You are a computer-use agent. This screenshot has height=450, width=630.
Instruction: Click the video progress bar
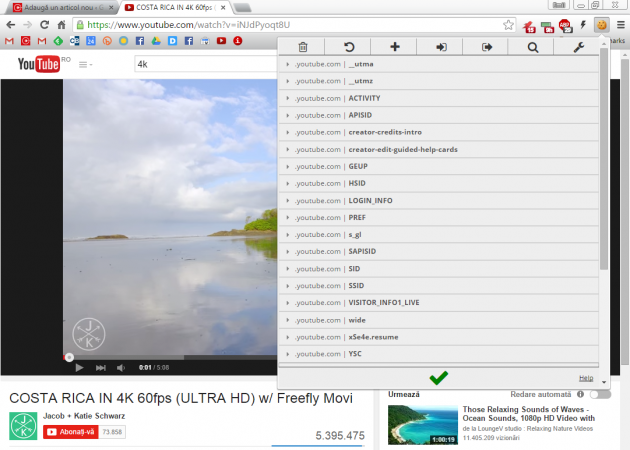[170, 357]
